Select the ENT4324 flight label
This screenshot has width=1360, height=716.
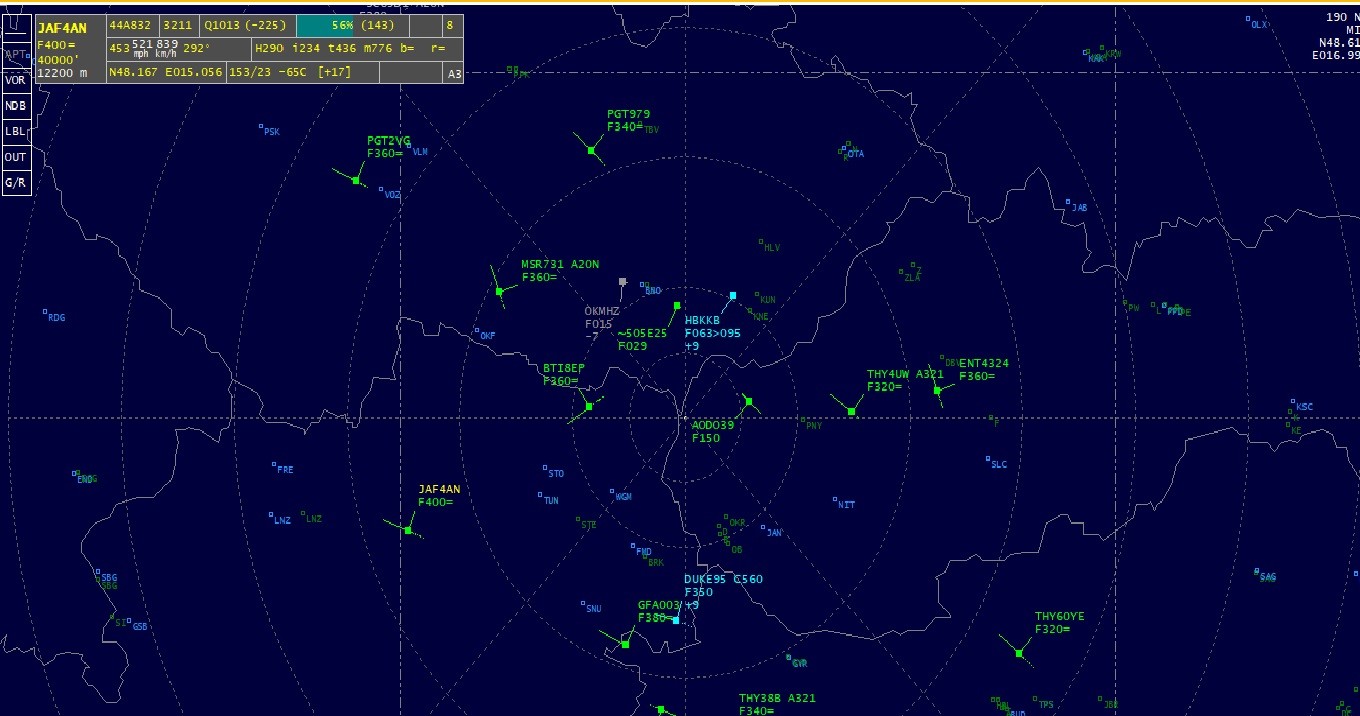click(x=983, y=363)
